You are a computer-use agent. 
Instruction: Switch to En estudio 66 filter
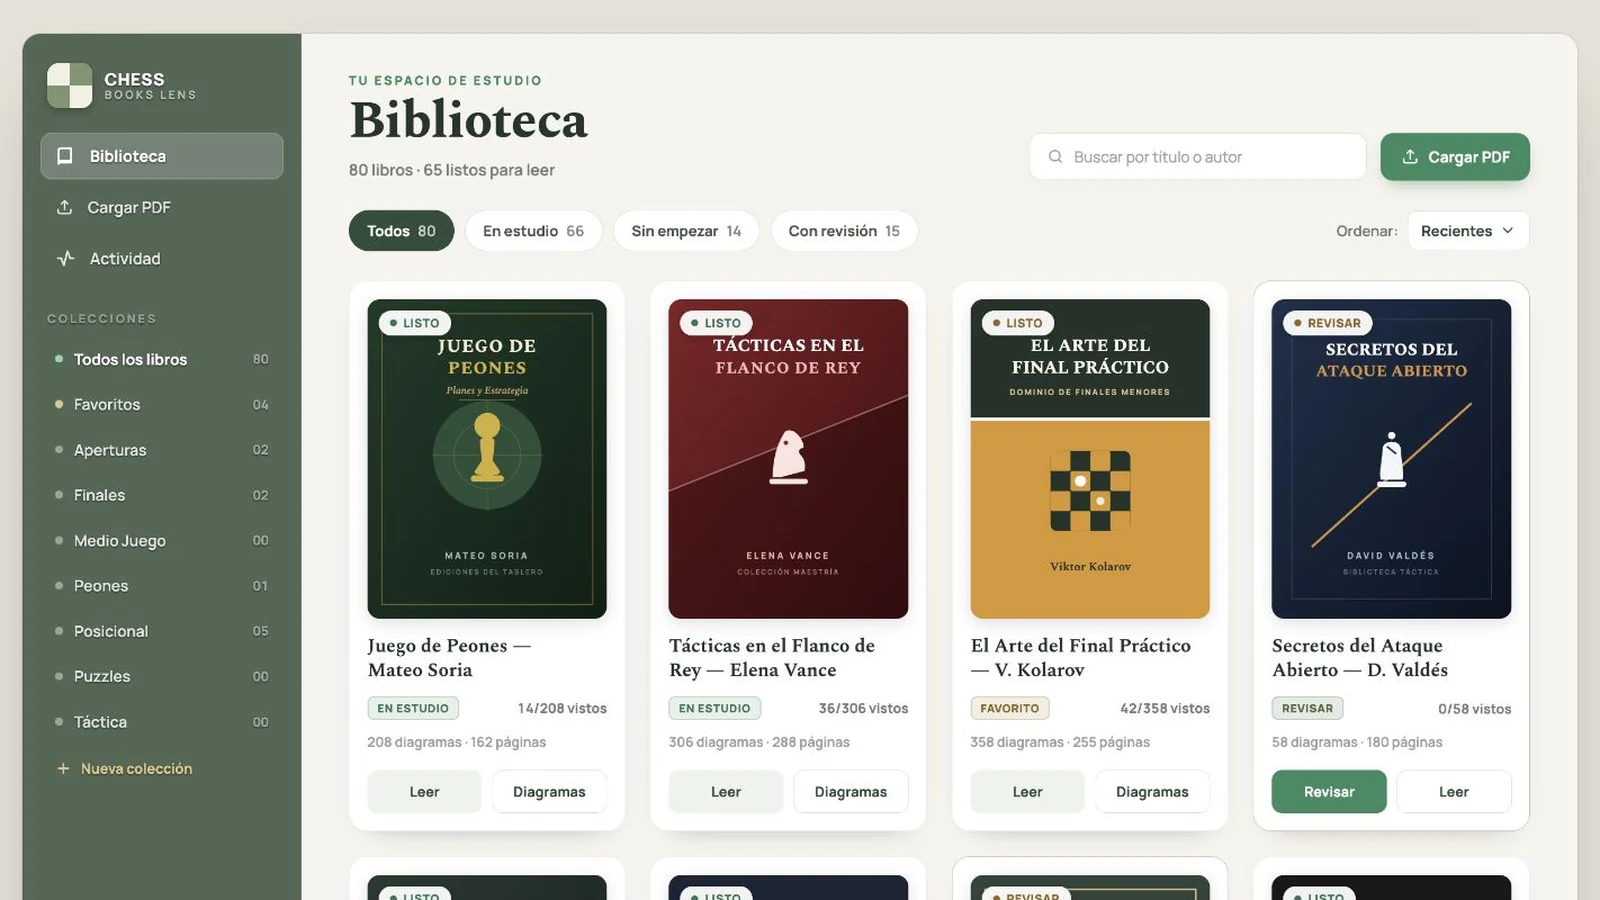533,231
